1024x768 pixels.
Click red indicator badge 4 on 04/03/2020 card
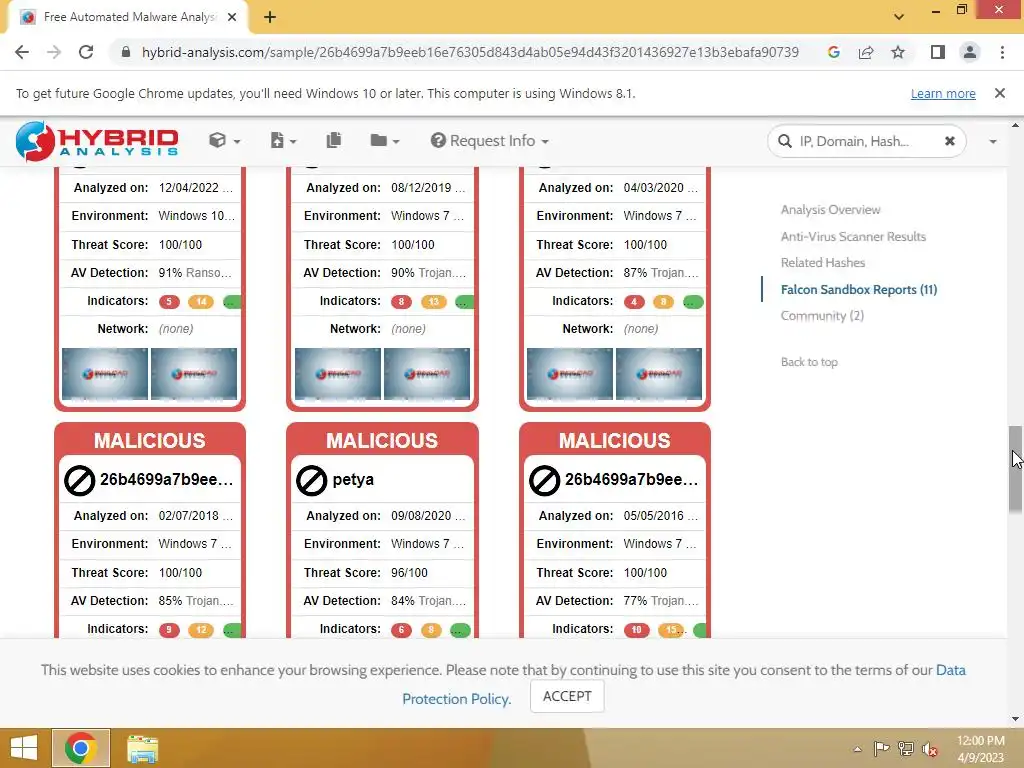point(634,302)
